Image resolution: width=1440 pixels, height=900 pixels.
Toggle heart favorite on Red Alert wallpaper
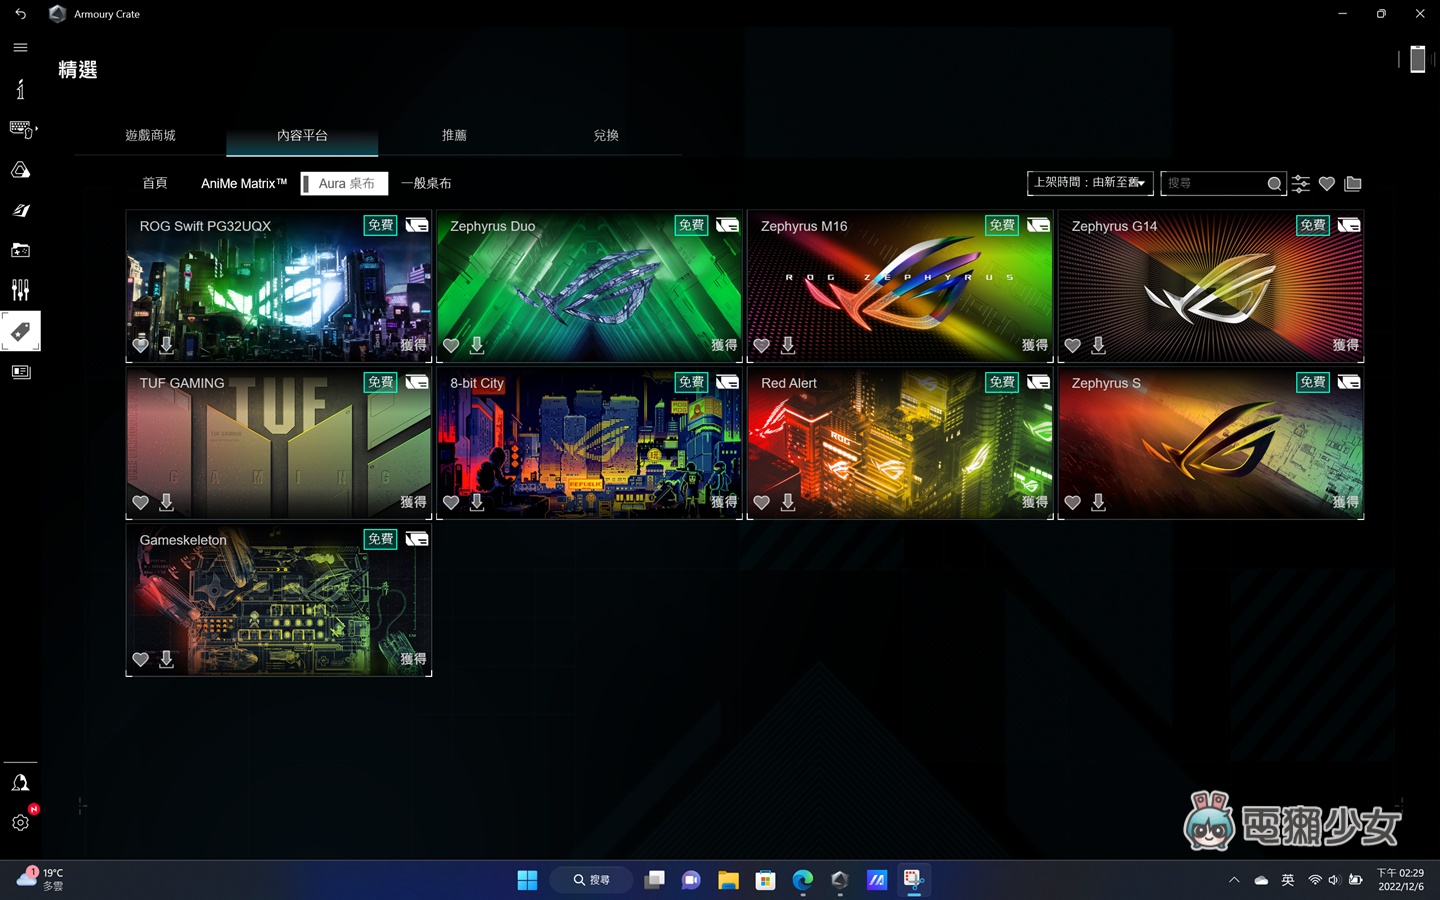[x=762, y=502]
